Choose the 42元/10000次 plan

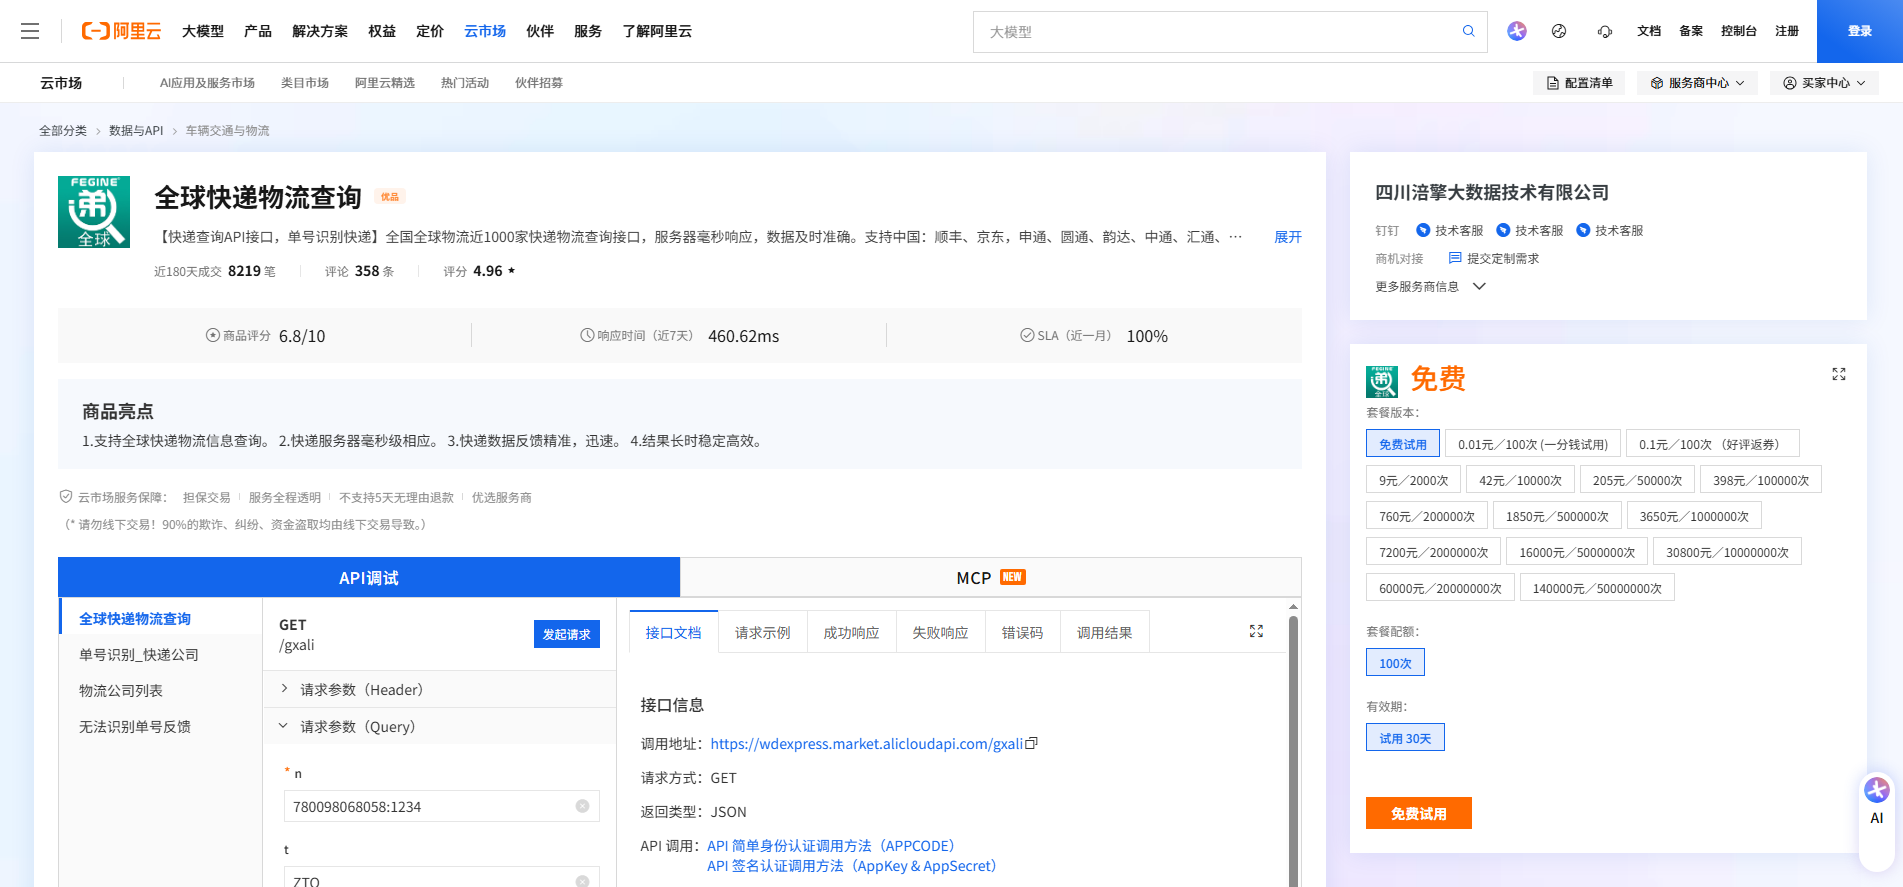tap(1521, 480)
